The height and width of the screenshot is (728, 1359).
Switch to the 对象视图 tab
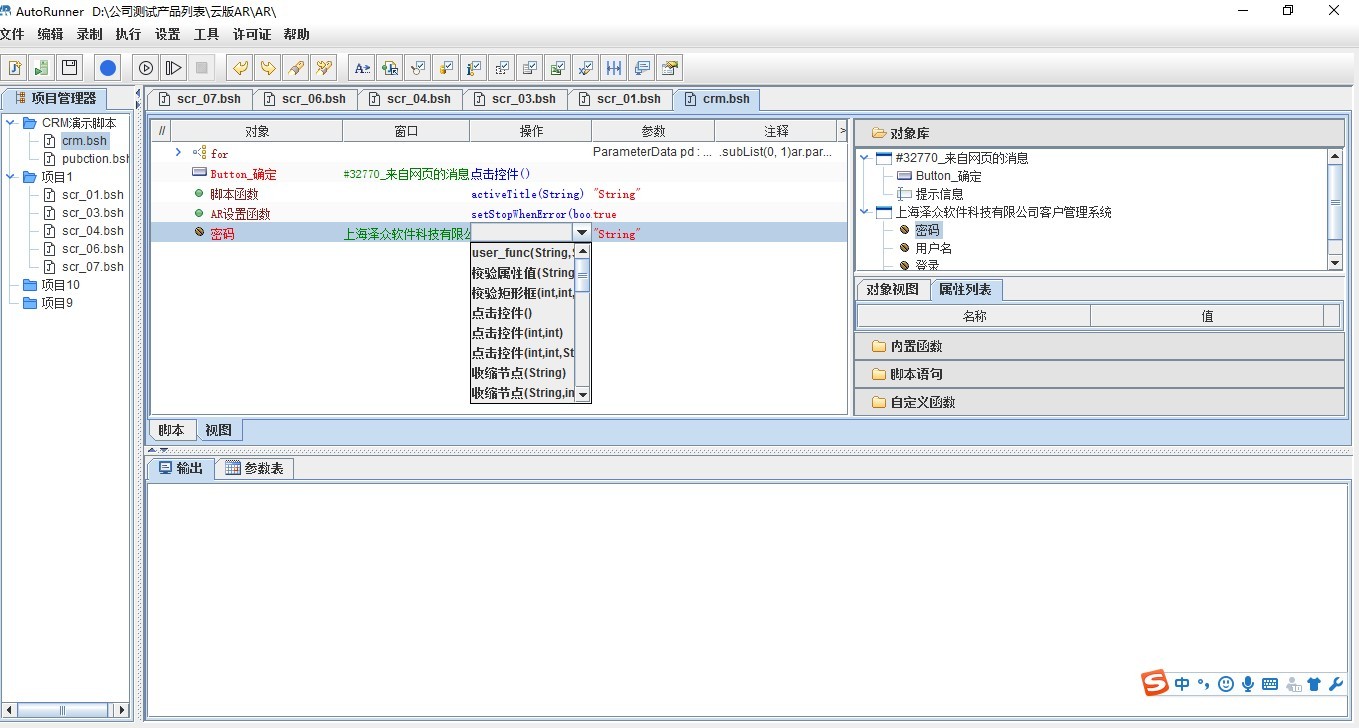click(x=892, y=289)
